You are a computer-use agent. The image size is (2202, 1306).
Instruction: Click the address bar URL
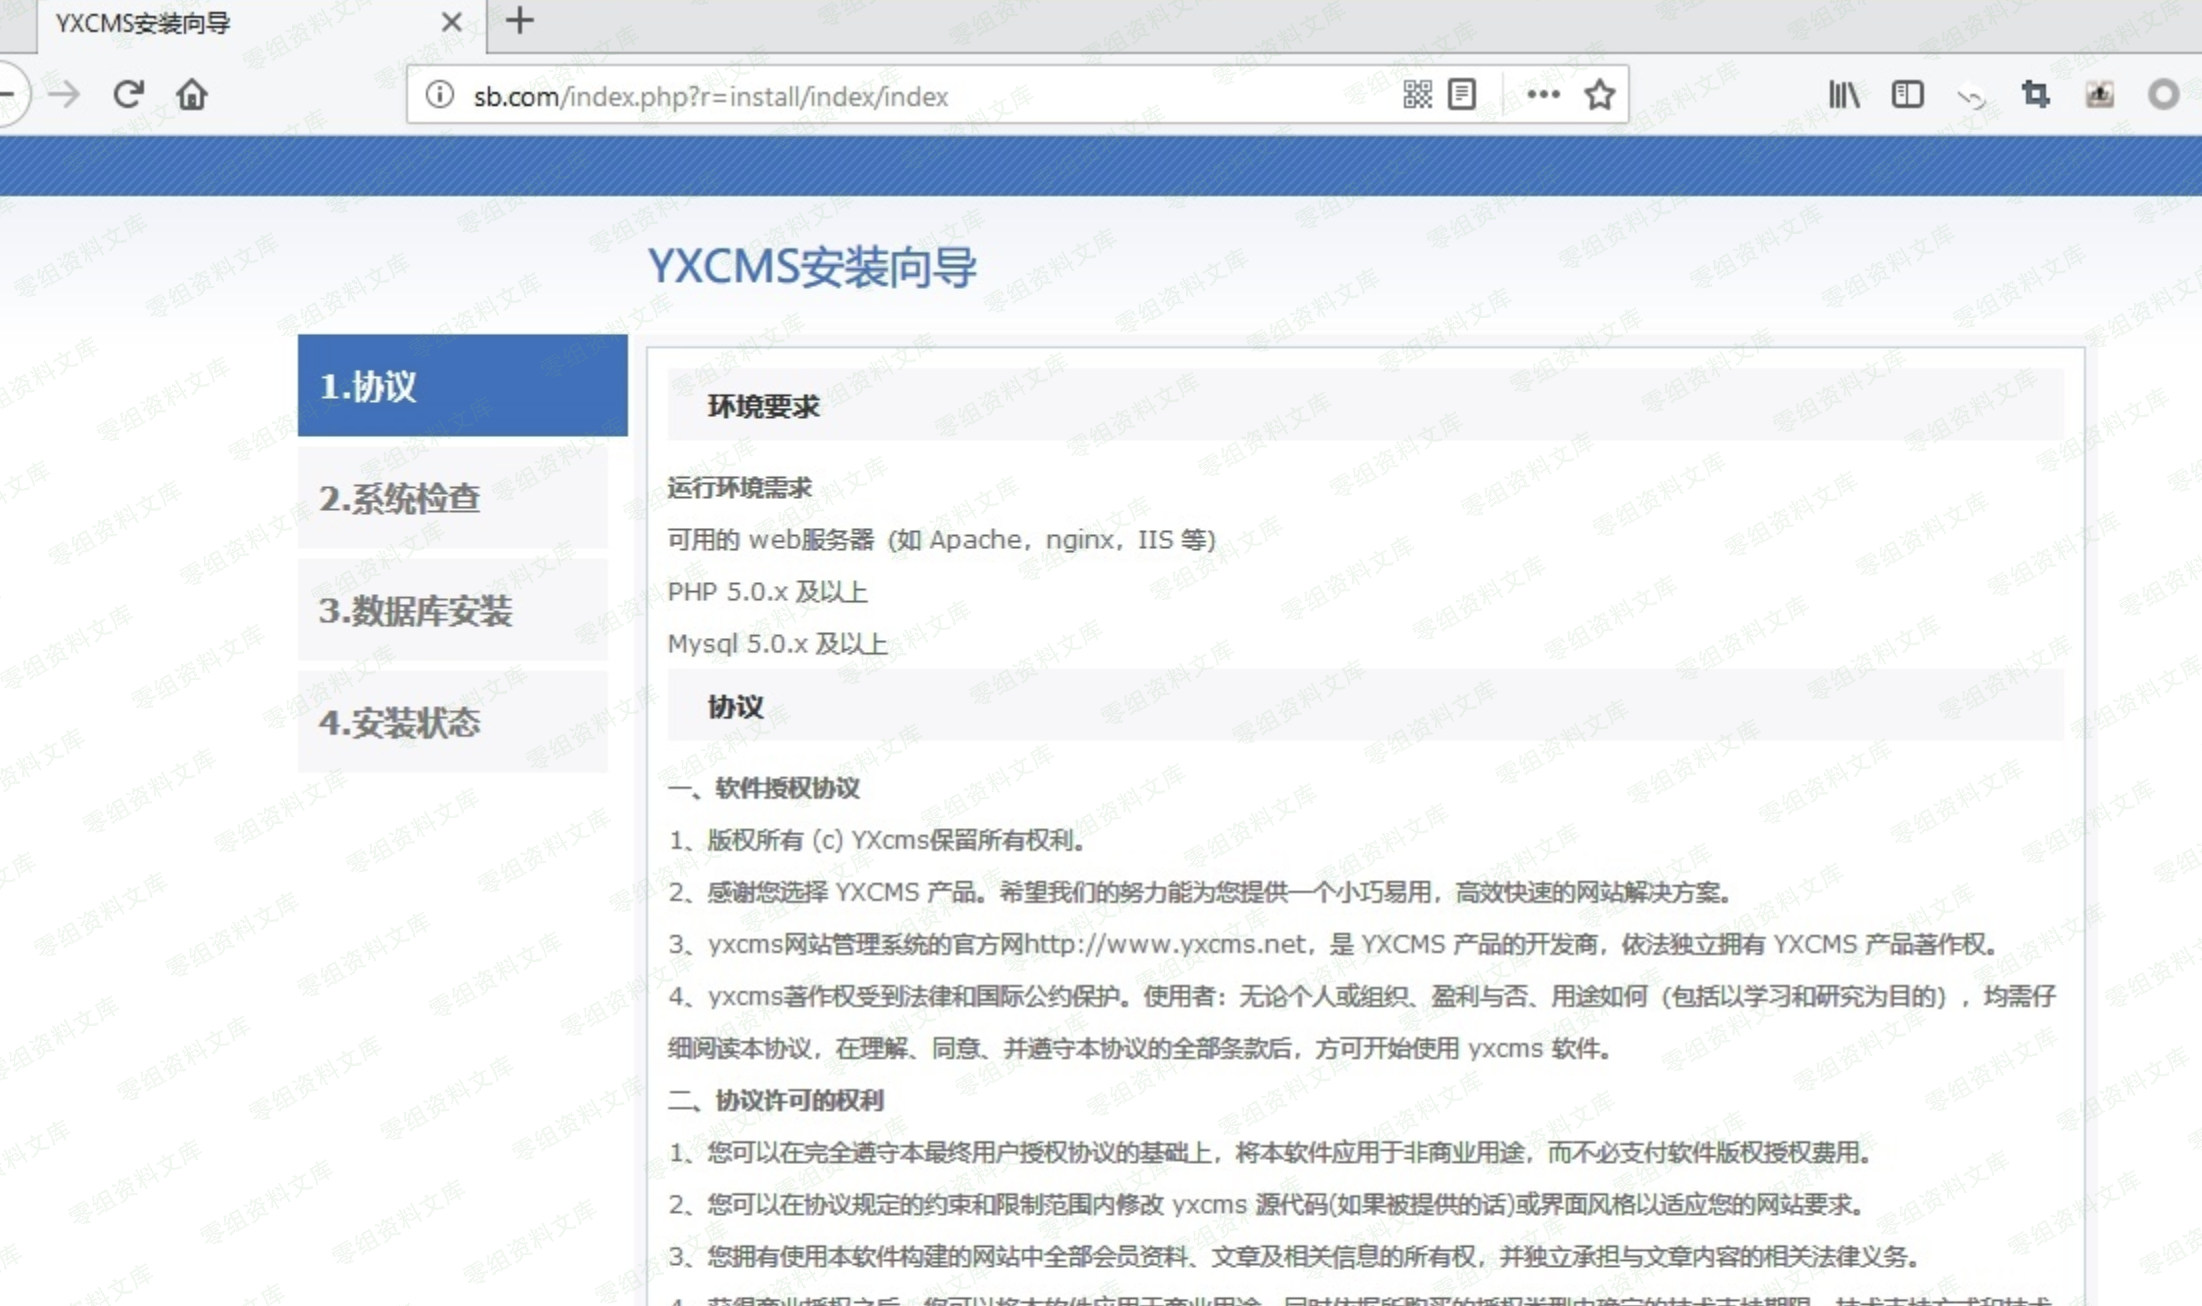(710, 97)
